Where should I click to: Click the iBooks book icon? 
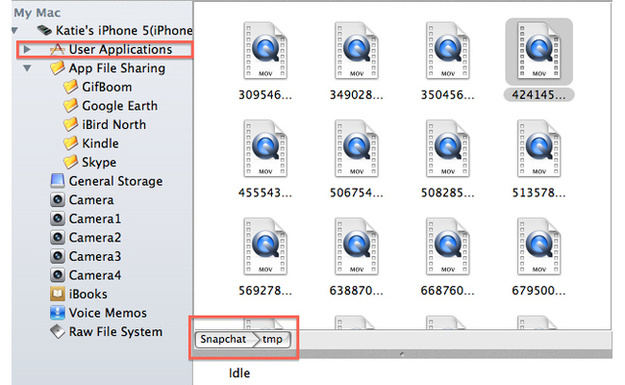click(x=57, y=294)
